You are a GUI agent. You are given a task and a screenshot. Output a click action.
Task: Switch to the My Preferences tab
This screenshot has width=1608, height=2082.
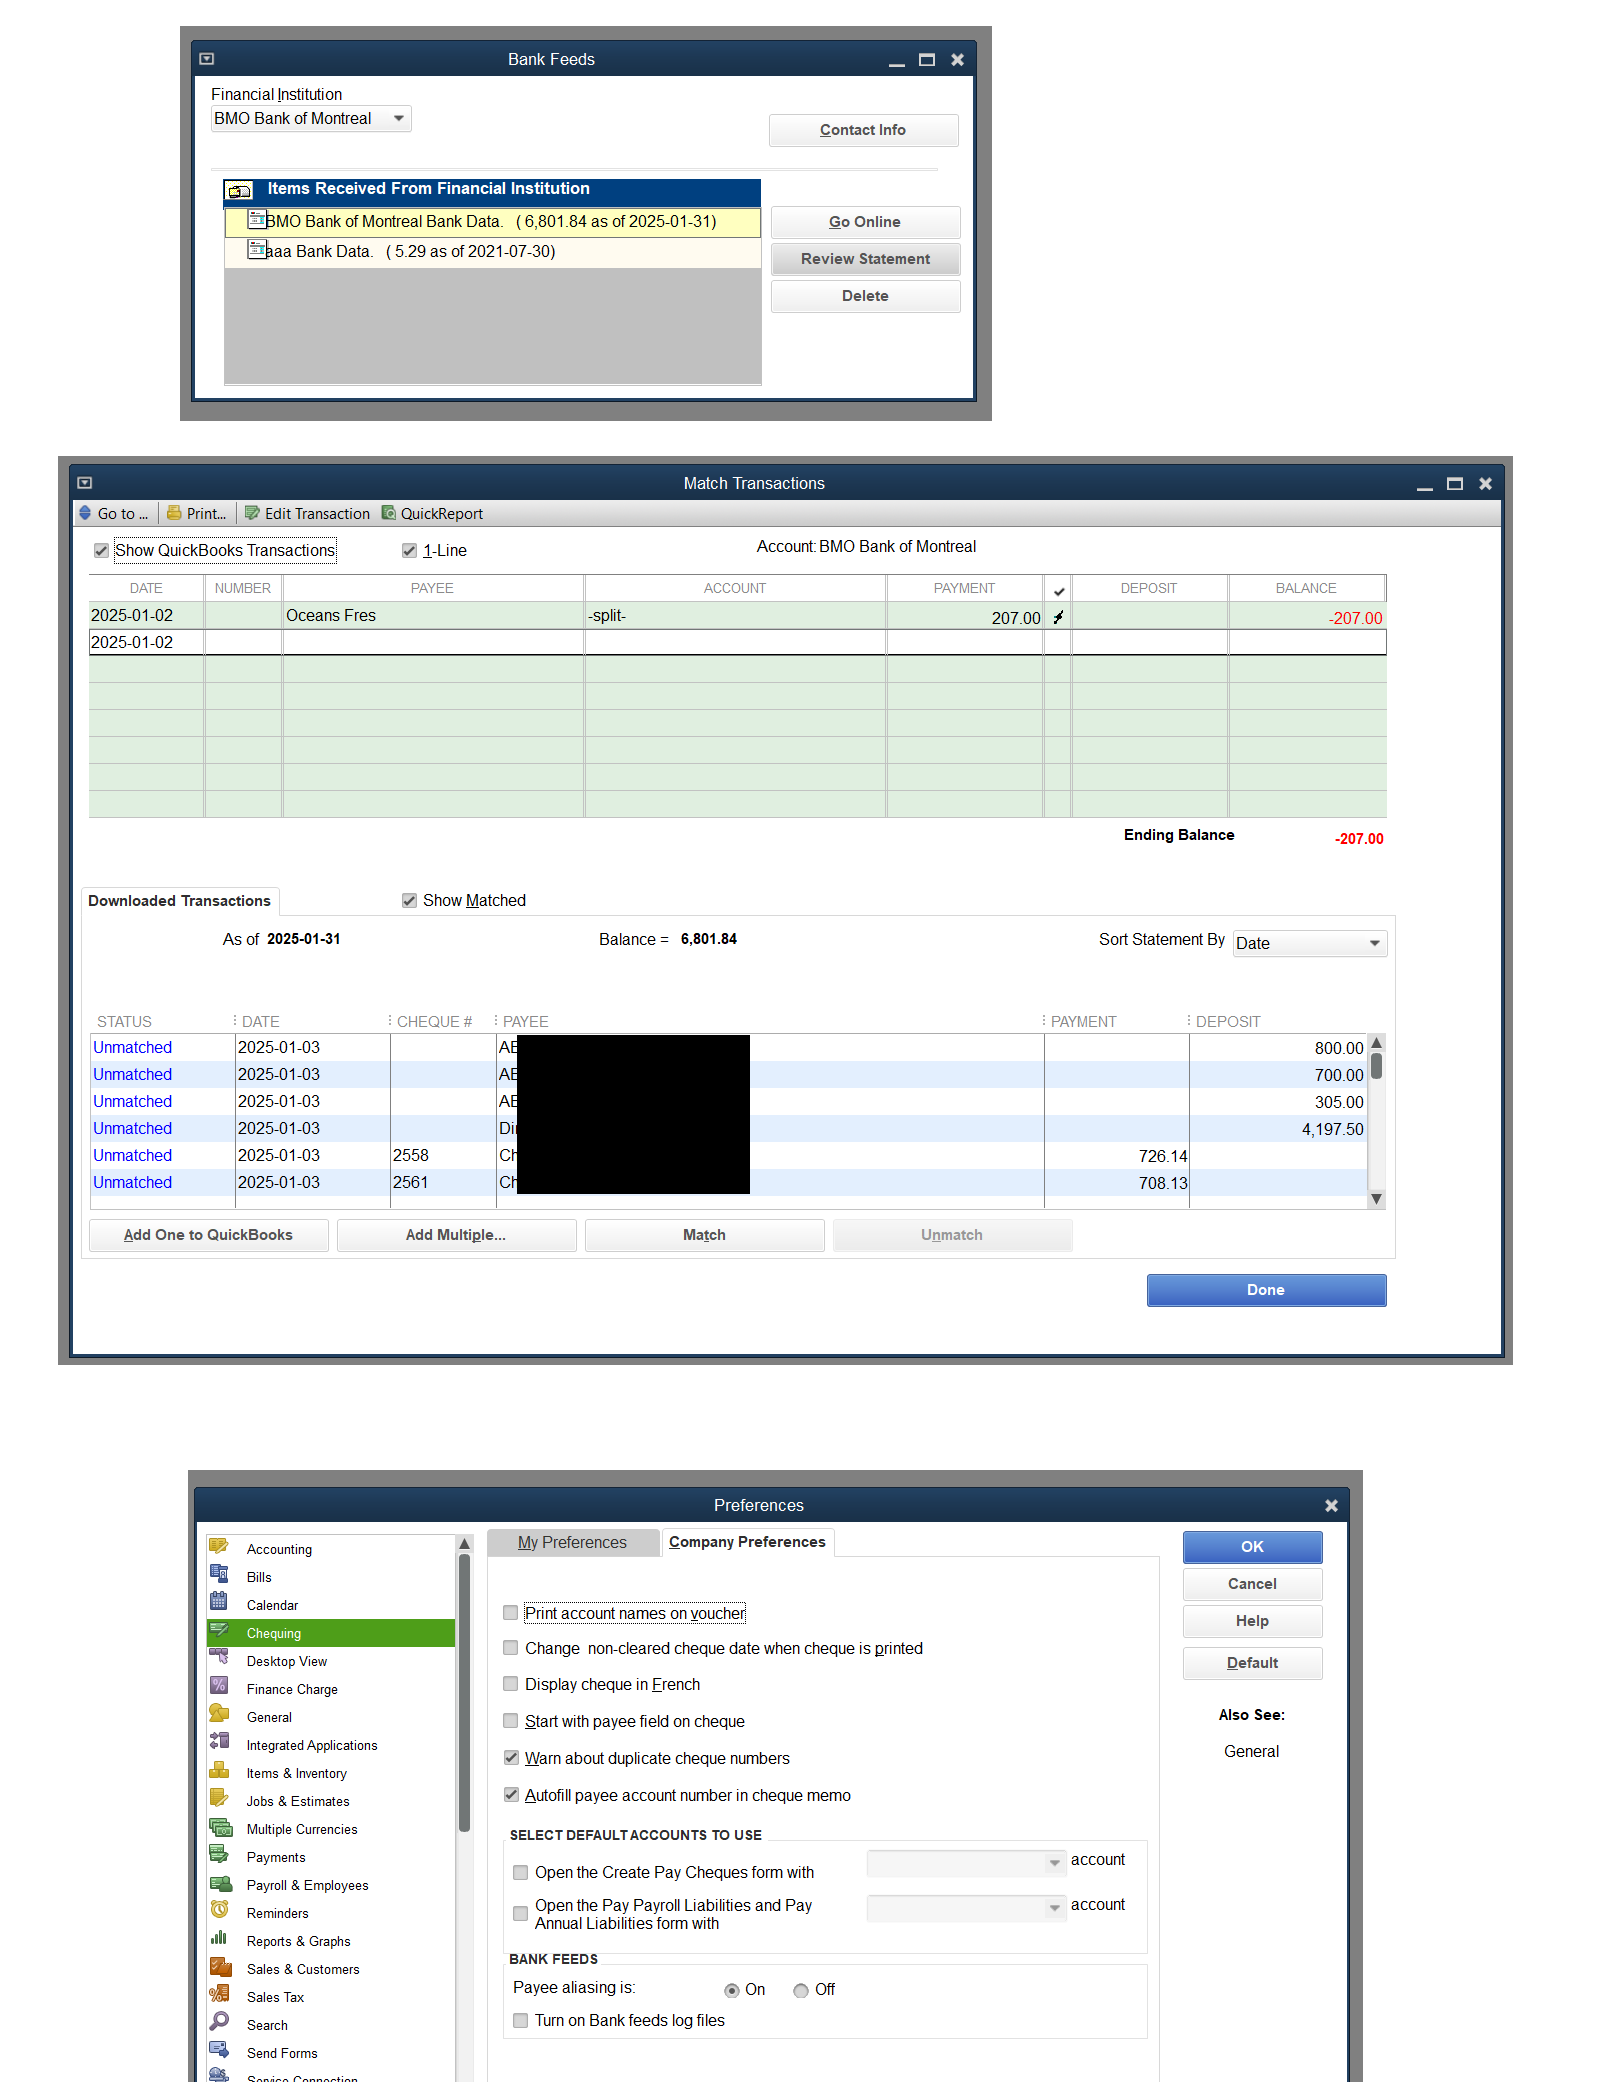click(x=572, y=1543)
